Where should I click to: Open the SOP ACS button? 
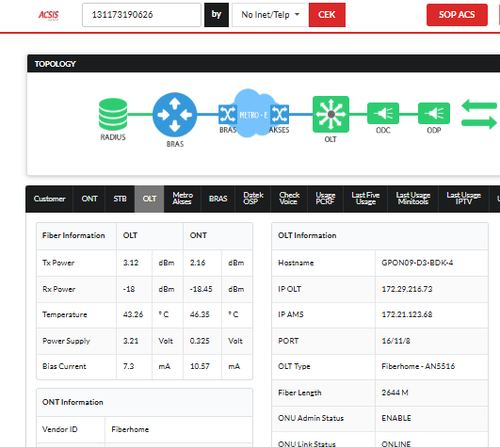click(457, 15)
